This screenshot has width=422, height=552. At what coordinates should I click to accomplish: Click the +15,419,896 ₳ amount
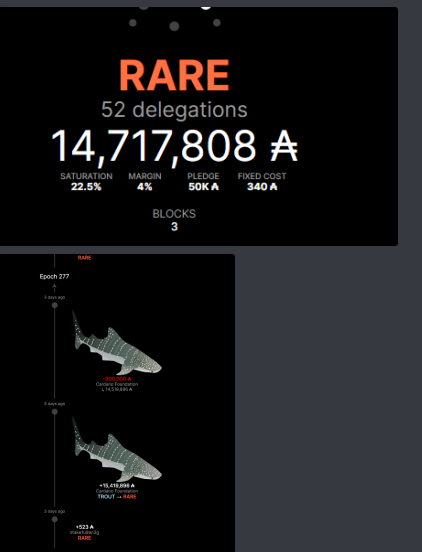click(x=117, y=486)
